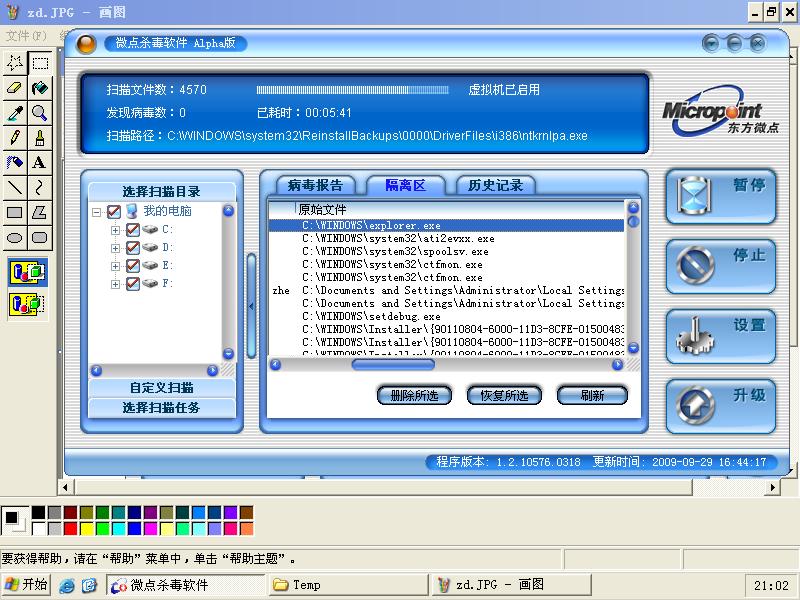Select the opaque selection mode option
Screen dimensions: 800x600
point(28,272)
